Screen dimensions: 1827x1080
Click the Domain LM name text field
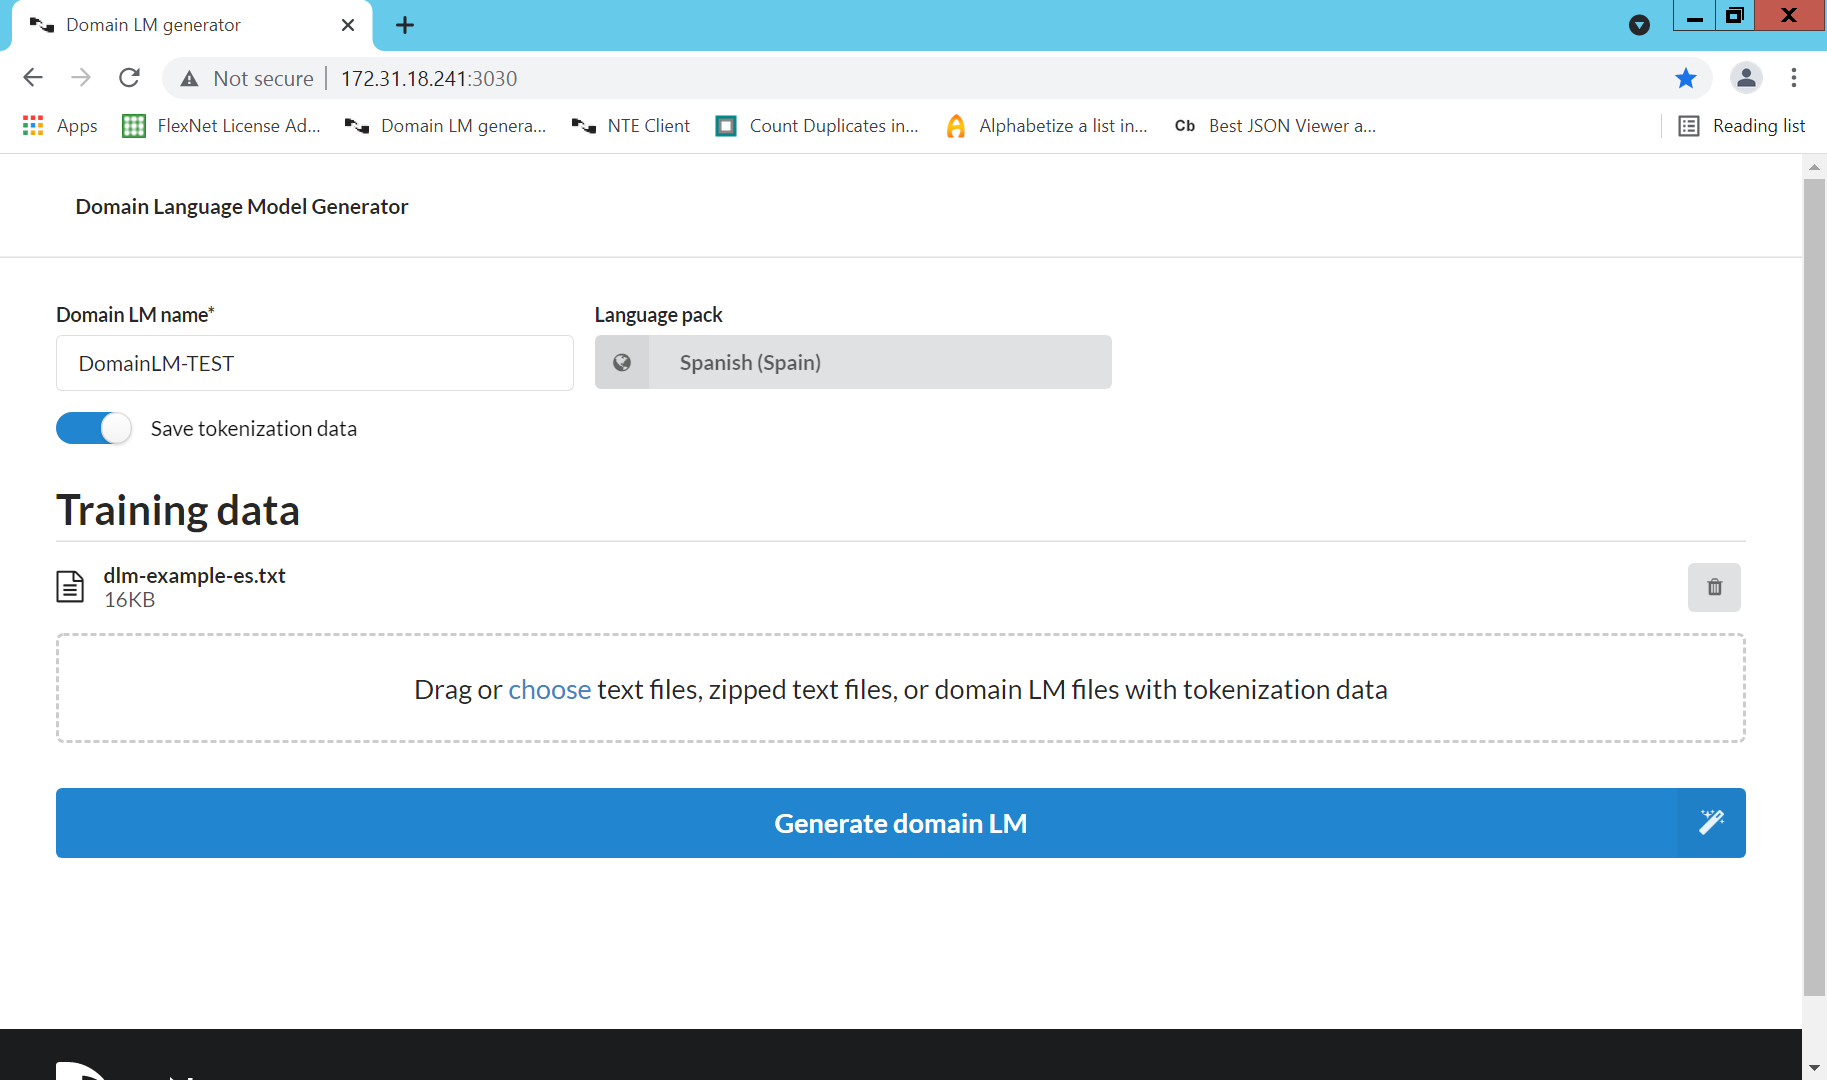click(x=314, y=363)
